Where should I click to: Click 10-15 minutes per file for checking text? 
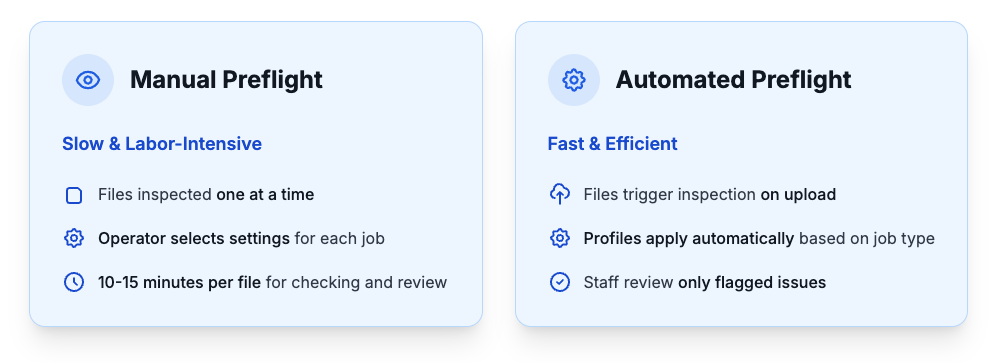click(x=273, y=283)
